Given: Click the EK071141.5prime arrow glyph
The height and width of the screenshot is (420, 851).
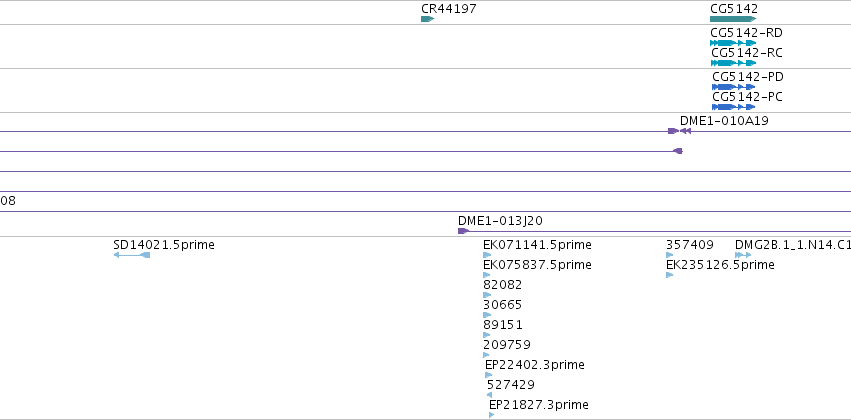Looking at the screenshot, I should [x=487, y=255].
